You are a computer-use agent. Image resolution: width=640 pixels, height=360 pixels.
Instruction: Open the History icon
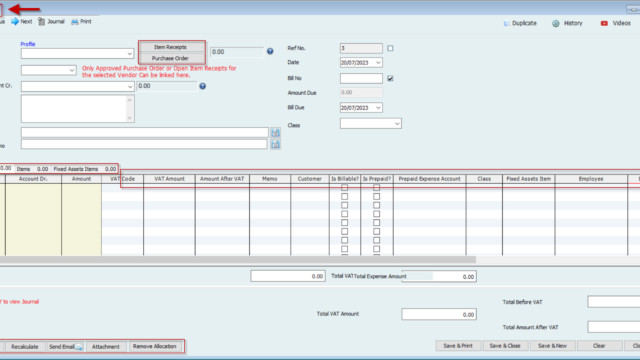(556, 23)
